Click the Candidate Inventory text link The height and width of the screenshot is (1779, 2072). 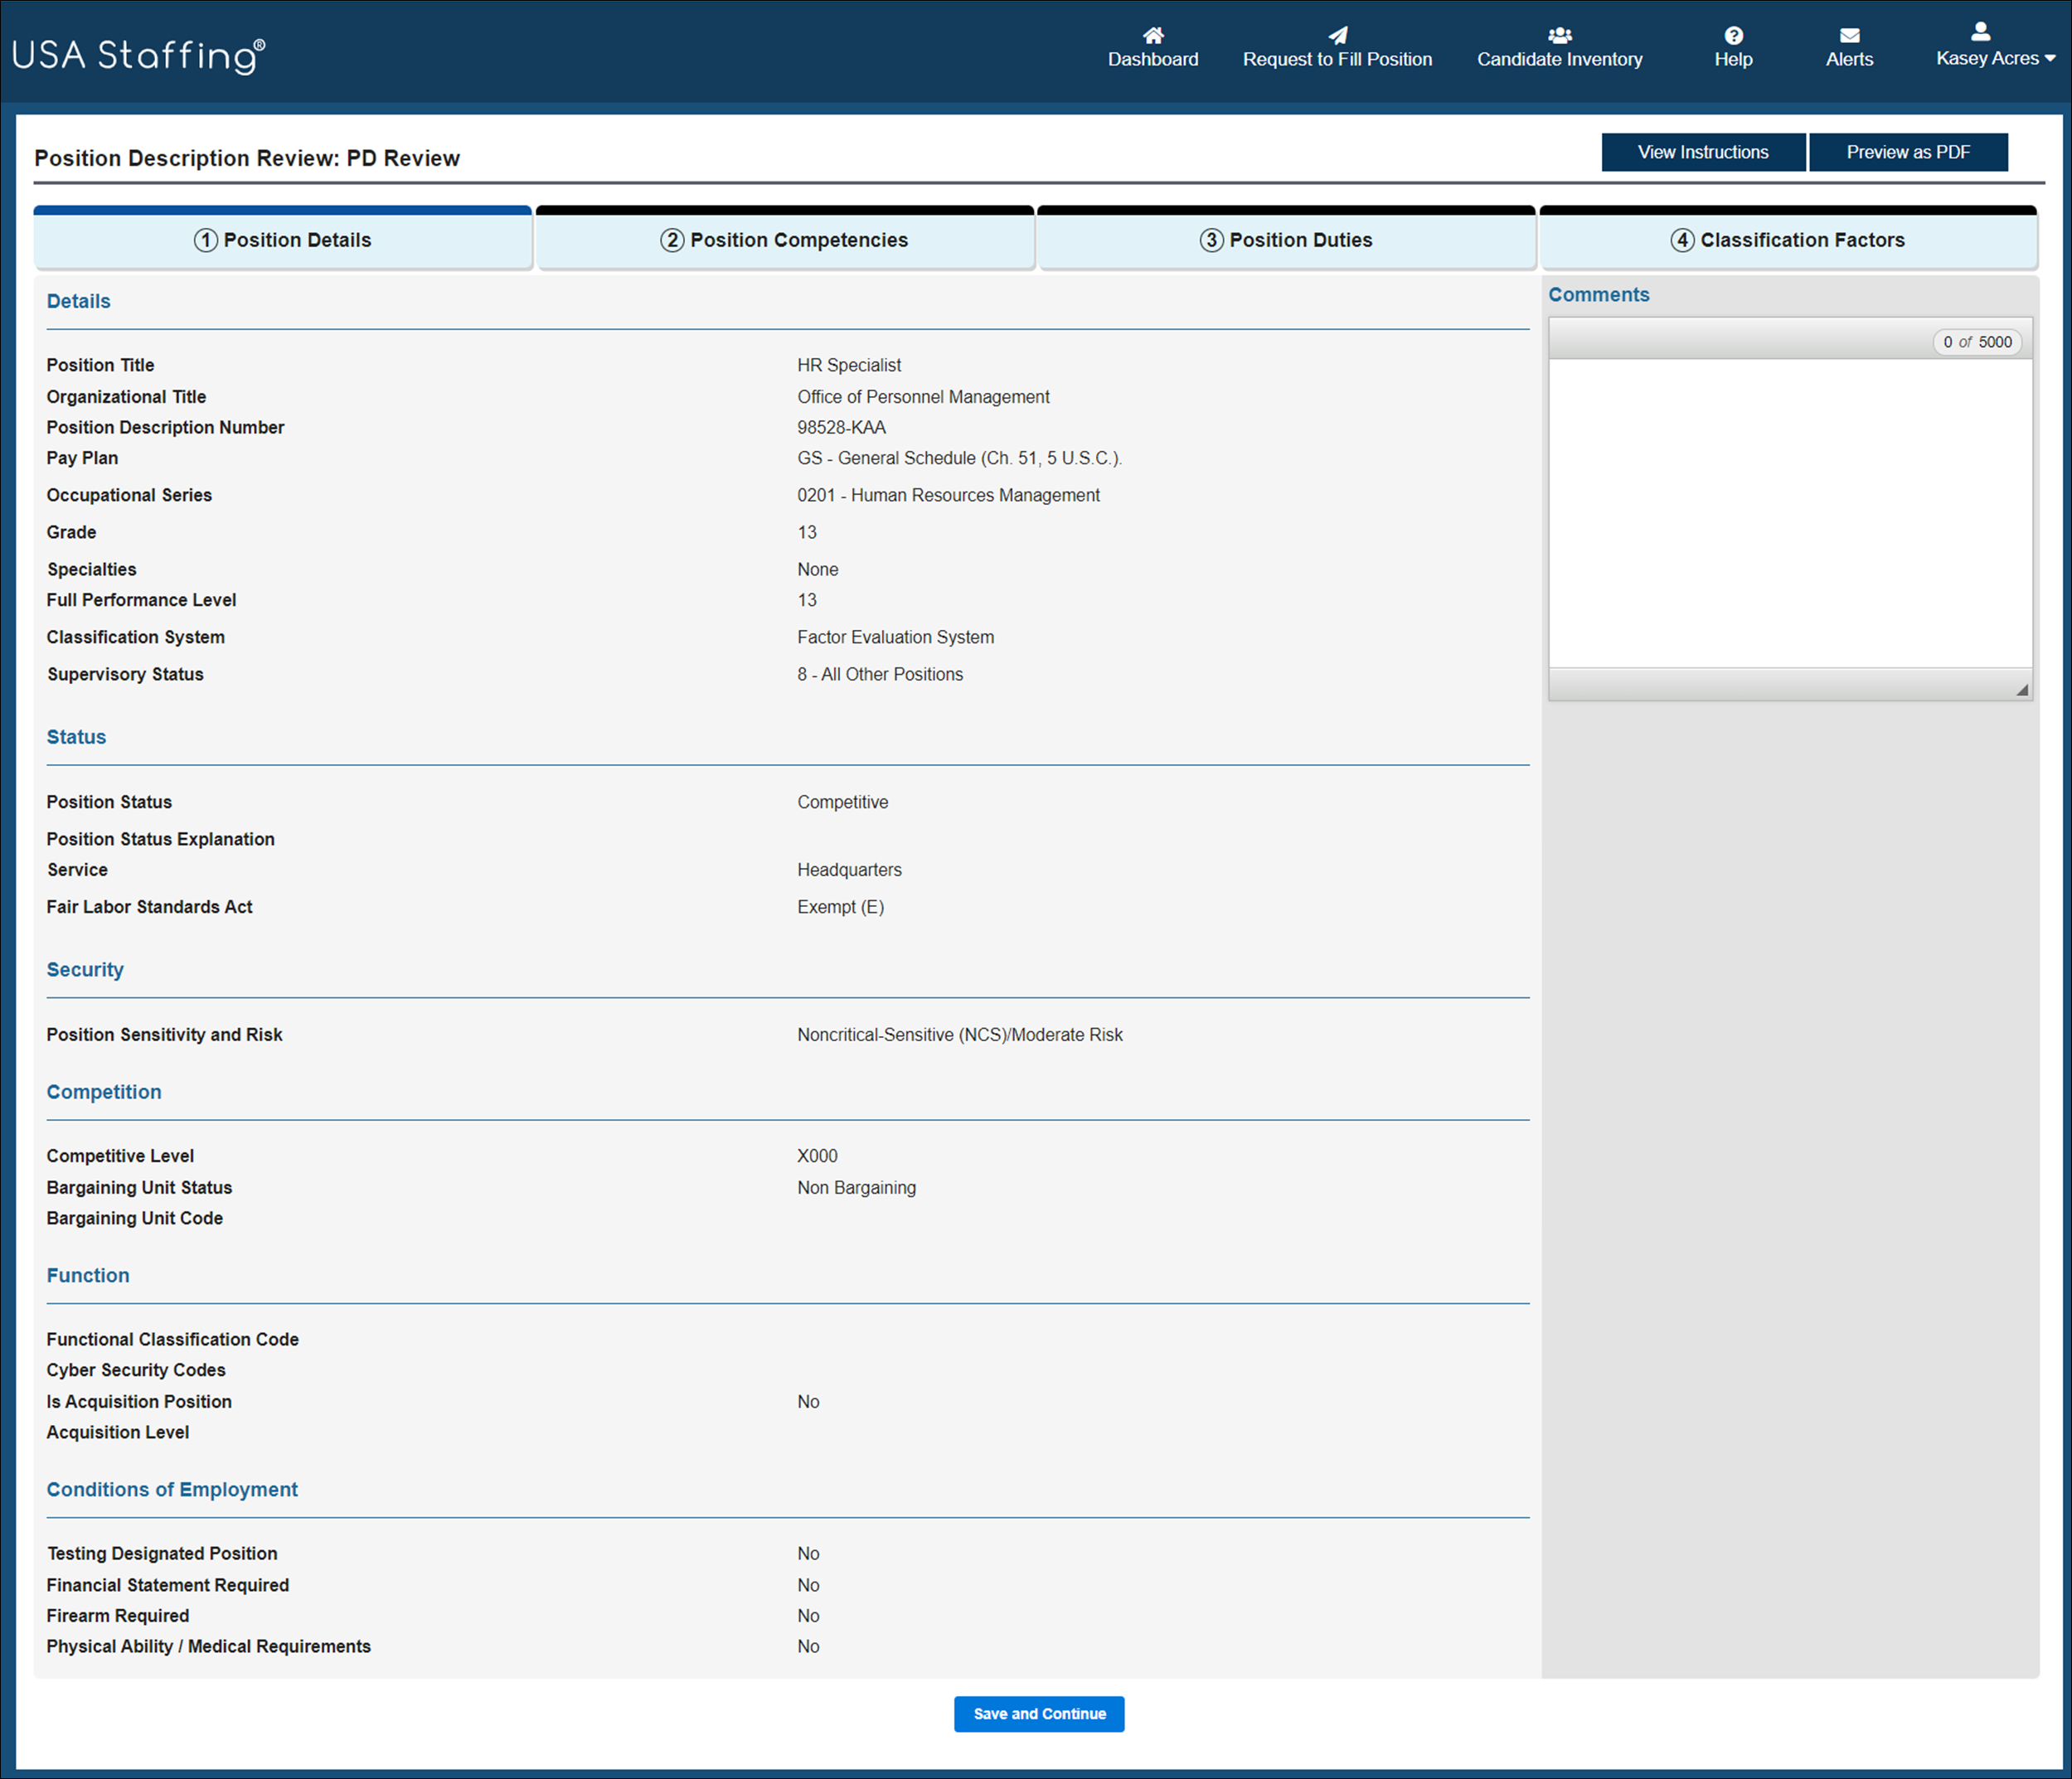click(x=1559, y=60)
